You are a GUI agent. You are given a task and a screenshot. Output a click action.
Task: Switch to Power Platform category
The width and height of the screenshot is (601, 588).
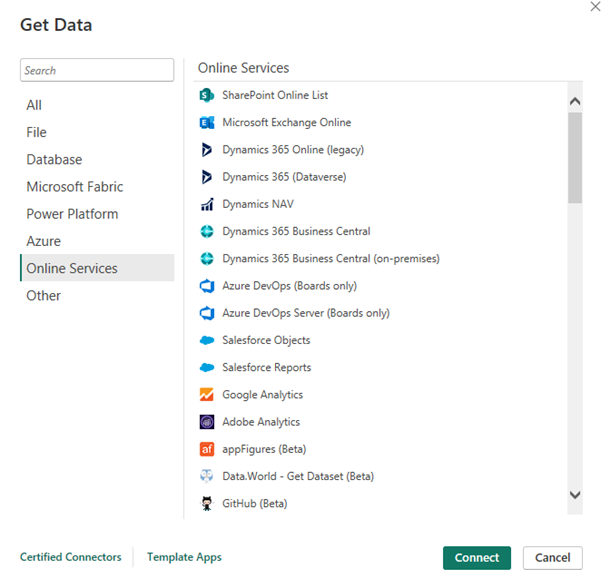click(x=97, y=214)
